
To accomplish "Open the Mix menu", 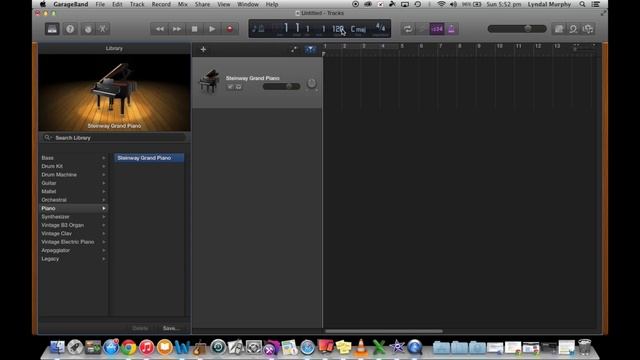I will 183,4.
